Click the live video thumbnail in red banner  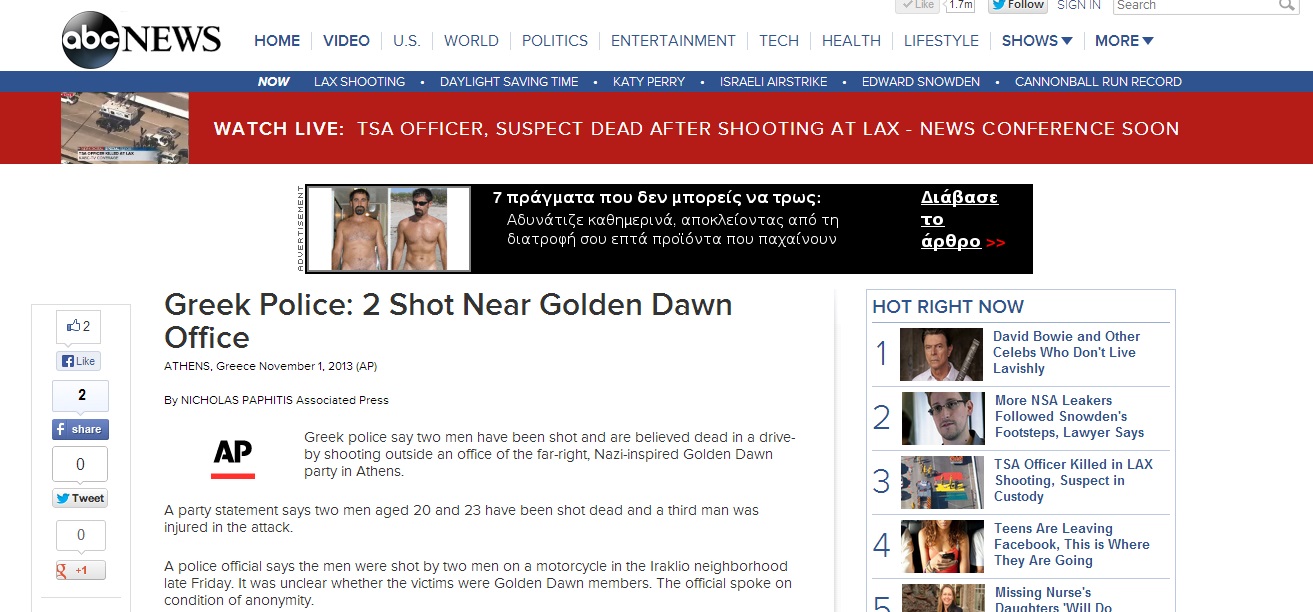point(124,128)
